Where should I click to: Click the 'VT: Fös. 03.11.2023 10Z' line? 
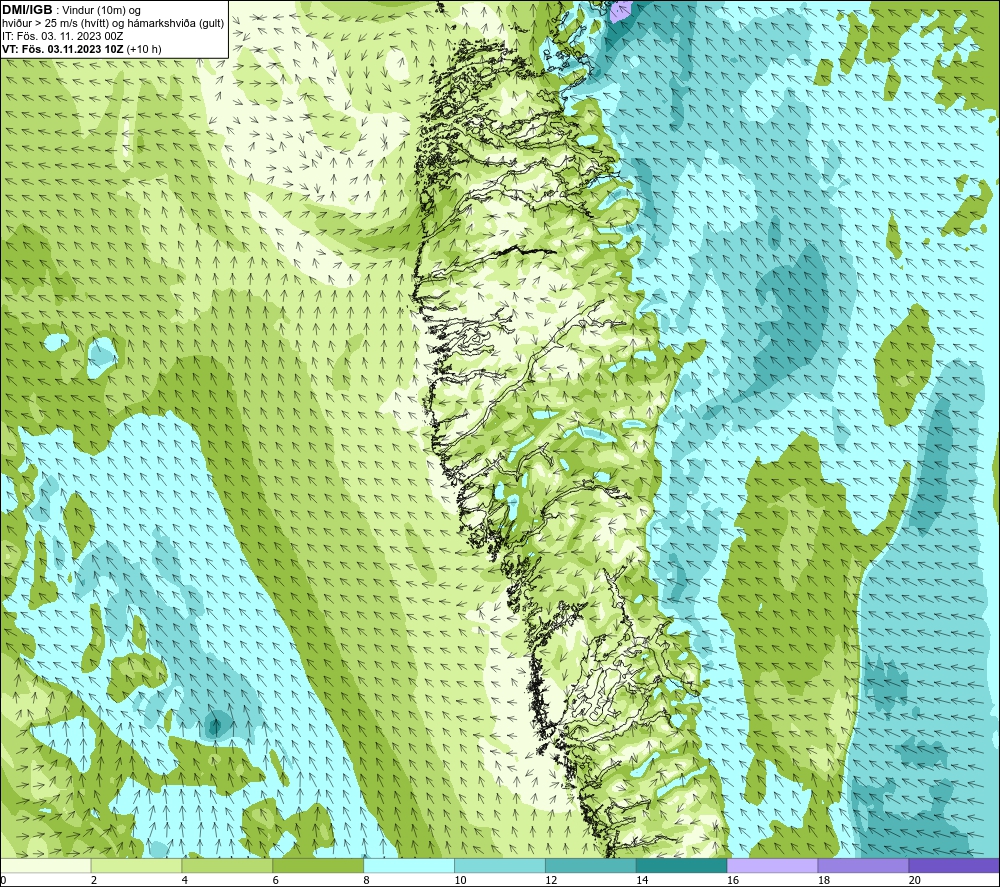click(x=82, y=49)
